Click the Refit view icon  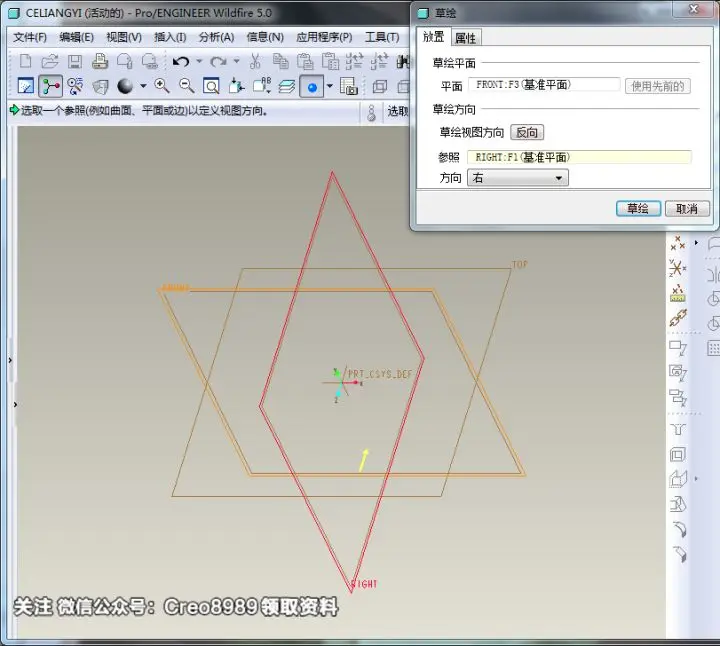[x=211, y=86]
